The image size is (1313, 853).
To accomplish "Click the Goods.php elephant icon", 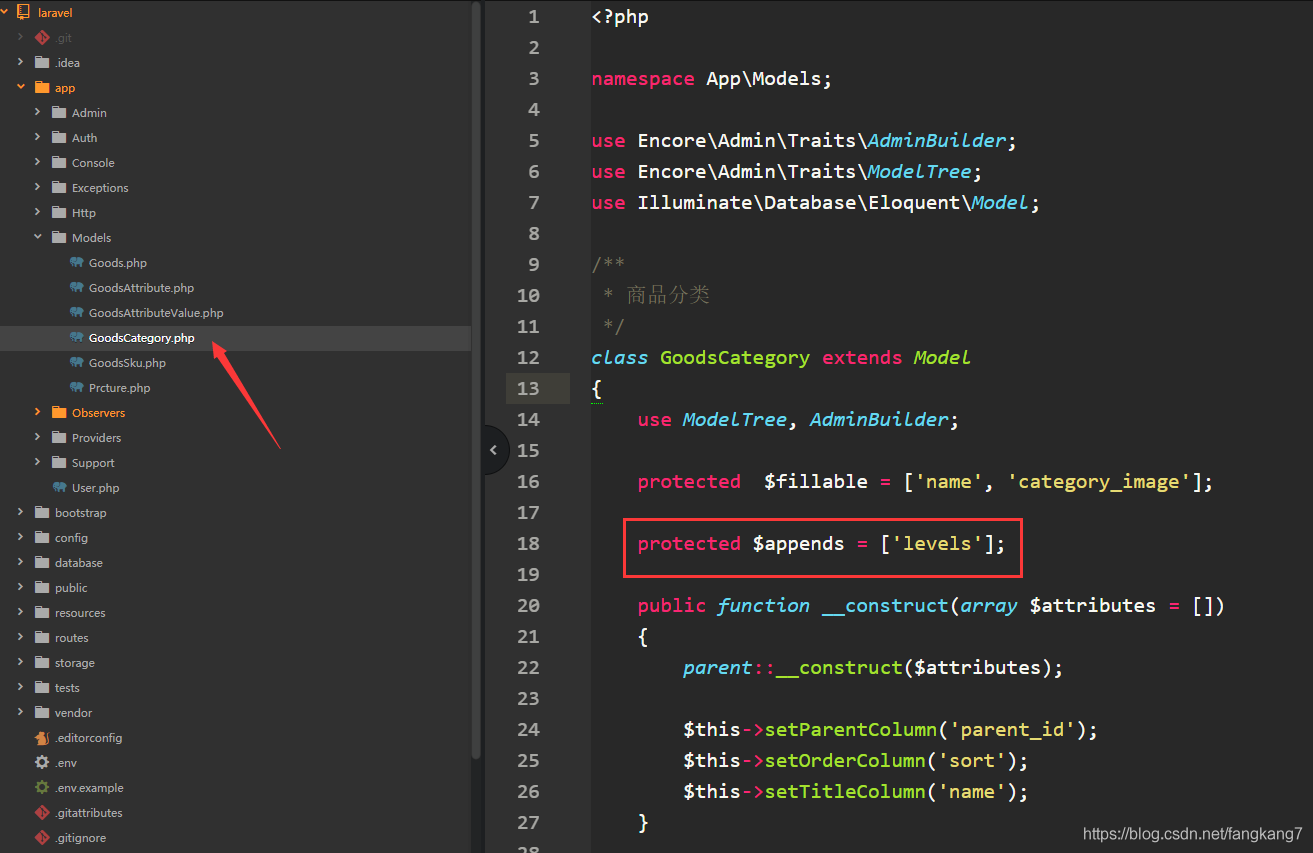I will click(x=77, y=263).
